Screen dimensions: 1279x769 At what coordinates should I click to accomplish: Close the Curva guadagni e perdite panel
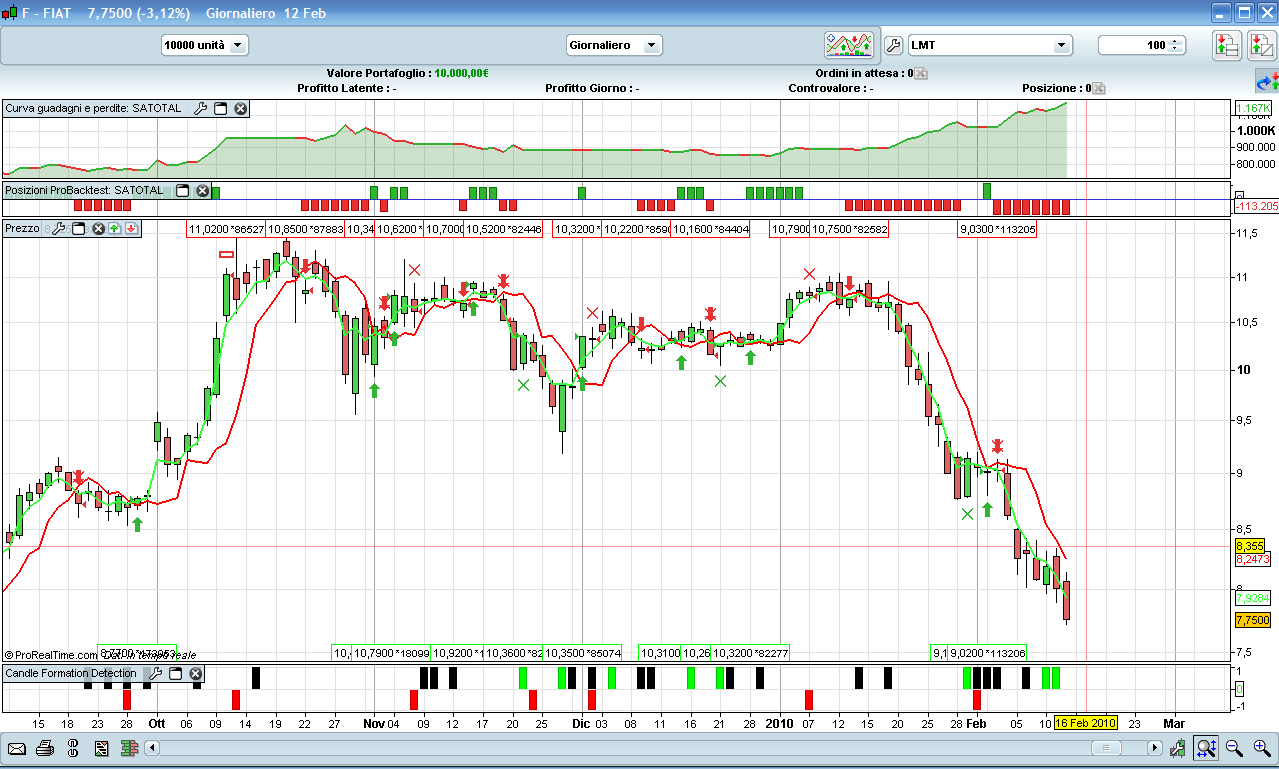241,108
